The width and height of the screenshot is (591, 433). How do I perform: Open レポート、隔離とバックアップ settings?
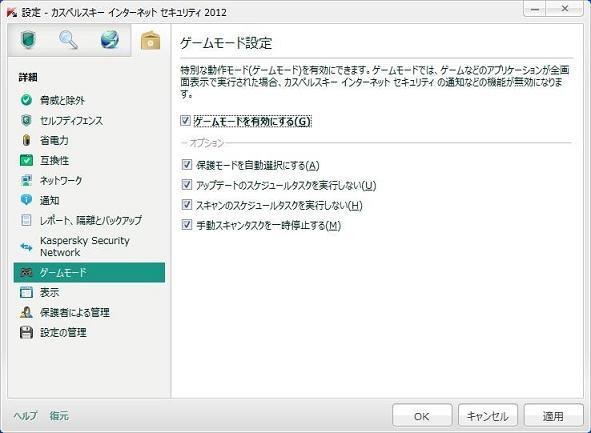[x=89, y=220]
